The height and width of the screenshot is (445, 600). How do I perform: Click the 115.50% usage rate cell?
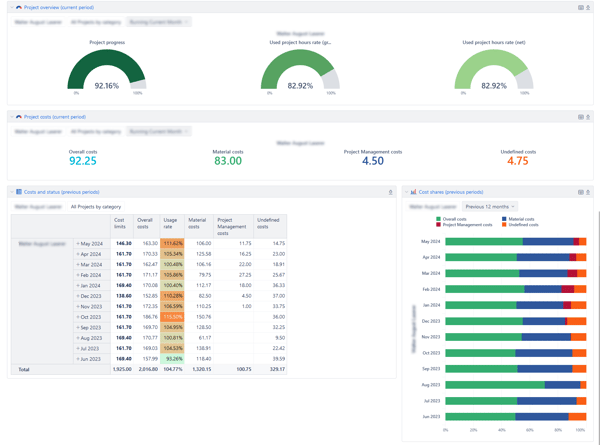(172, 317)
